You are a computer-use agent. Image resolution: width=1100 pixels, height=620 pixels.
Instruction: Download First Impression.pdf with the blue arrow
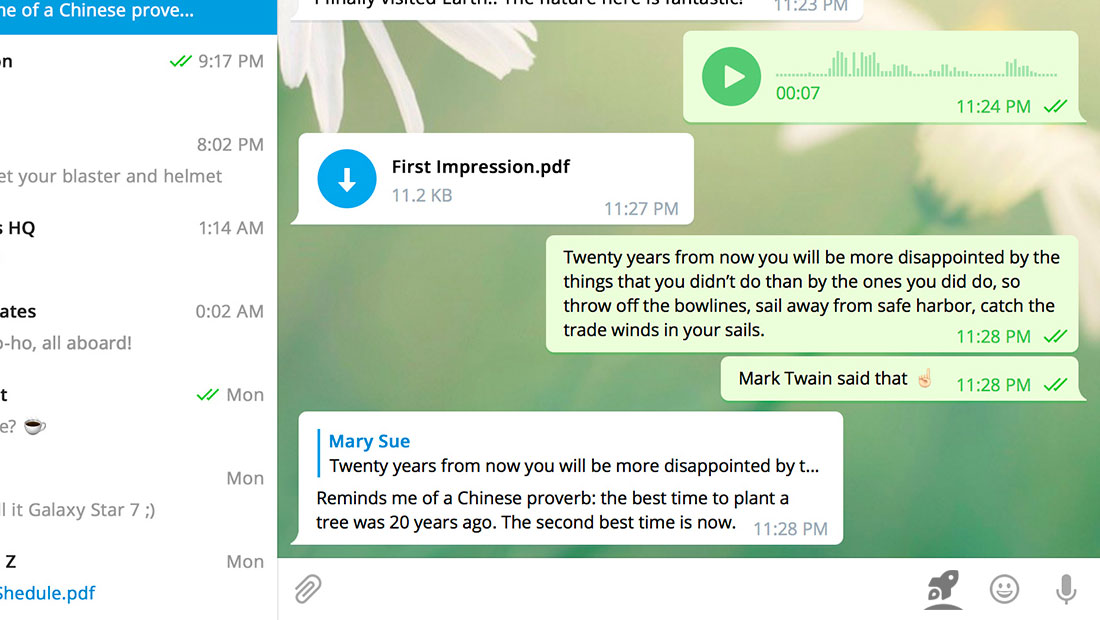tap(347, 179)
